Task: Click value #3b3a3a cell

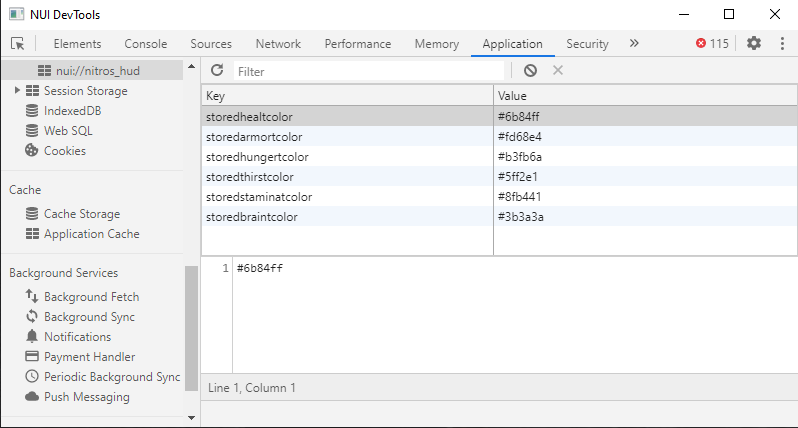Action: tap(645, 216)
